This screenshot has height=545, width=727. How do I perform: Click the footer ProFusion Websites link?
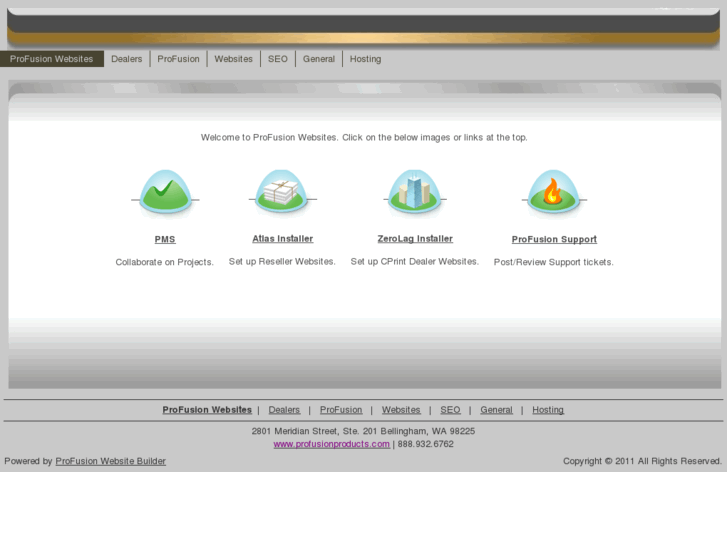[x=207, y=410]
